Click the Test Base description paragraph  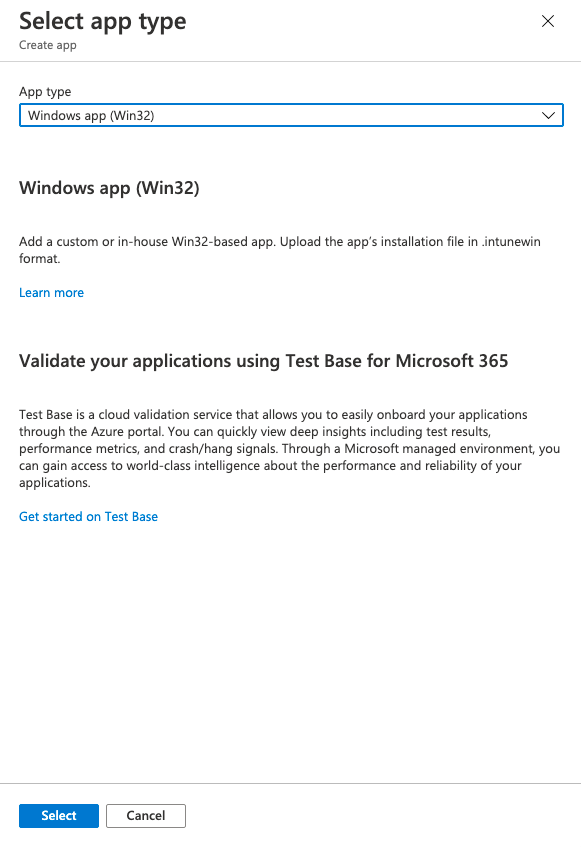[x=289, y=448]
